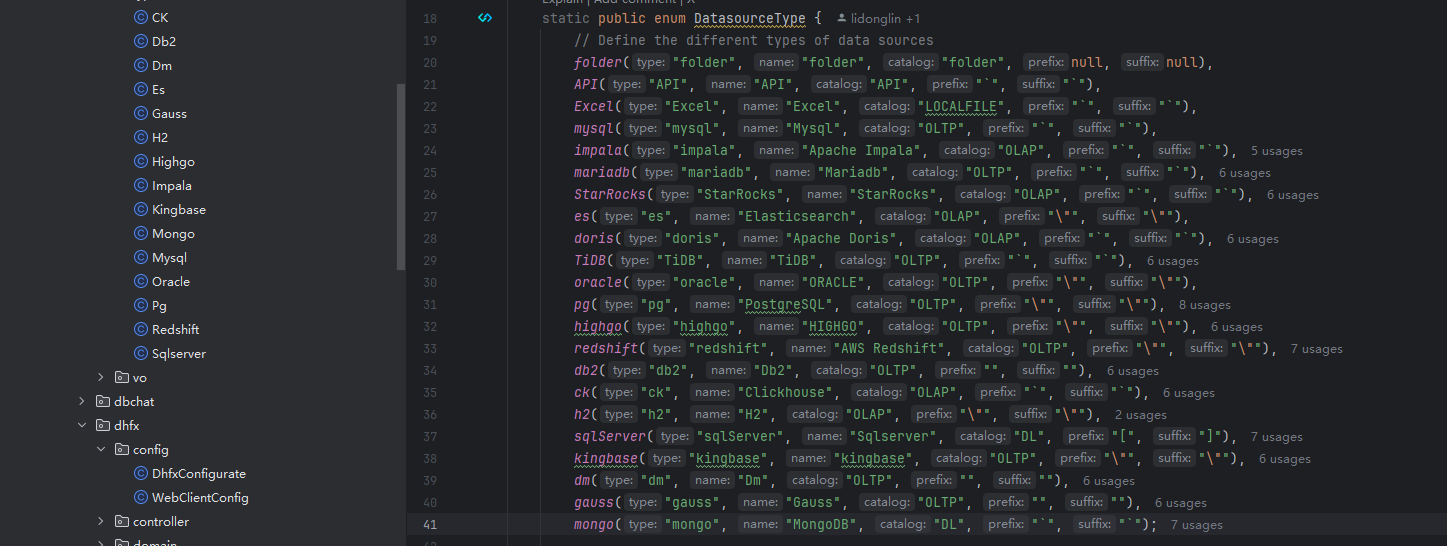The width and height of the screenshot is (1447, 546).
Task: Show the 8 usages of pg
Action: pos(1205,305)
